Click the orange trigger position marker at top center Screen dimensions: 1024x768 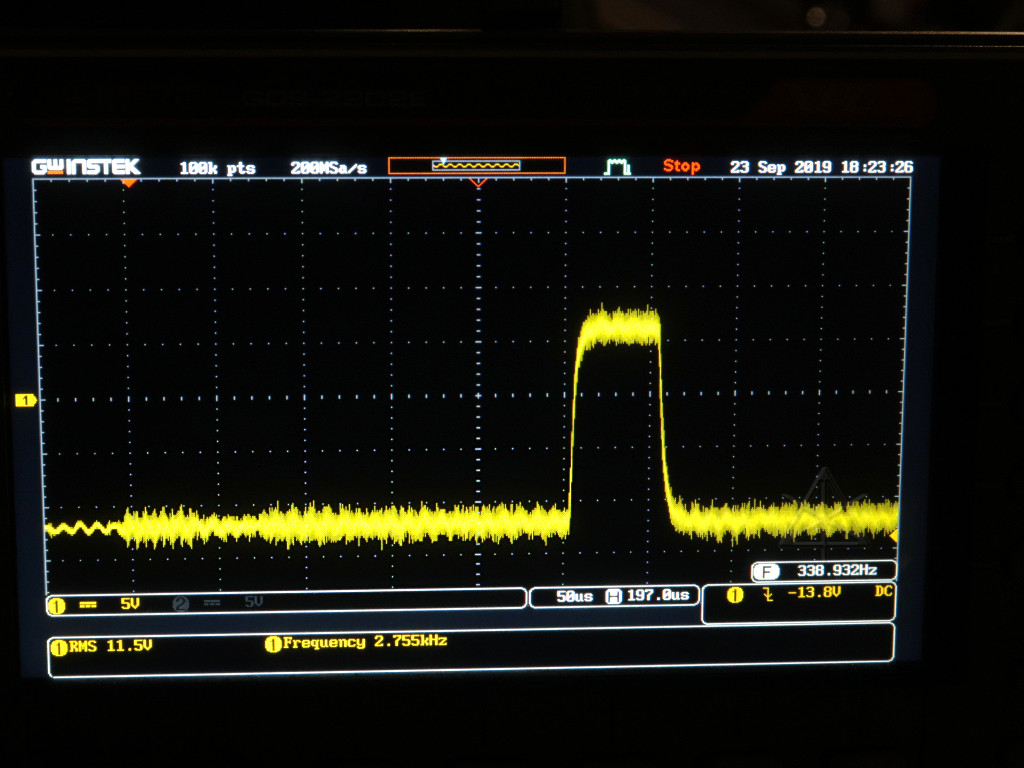478,183
